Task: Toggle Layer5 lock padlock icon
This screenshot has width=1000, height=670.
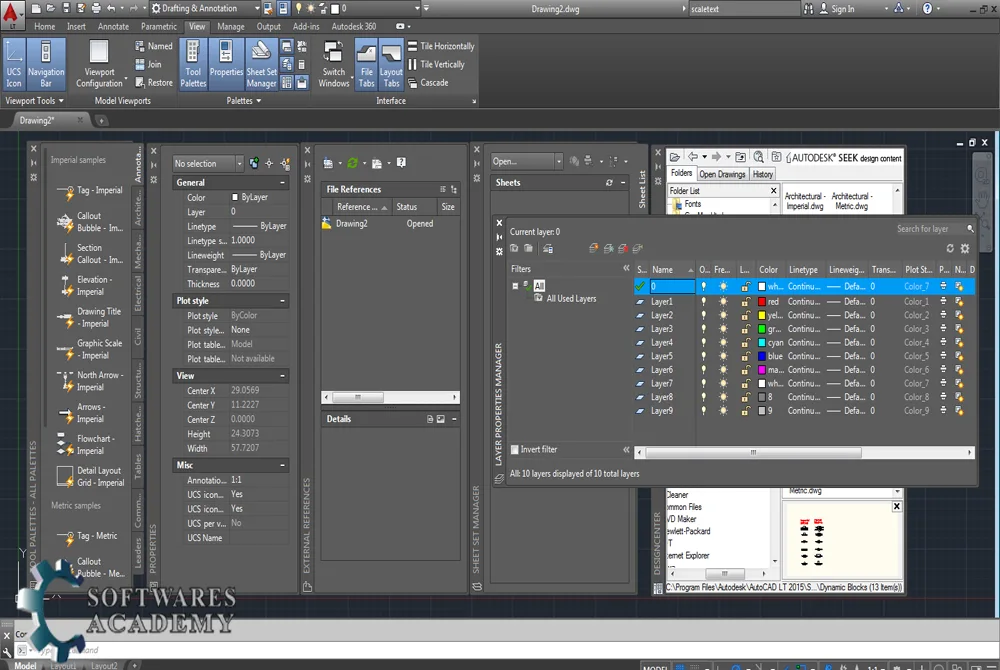Action: point(745,356)
